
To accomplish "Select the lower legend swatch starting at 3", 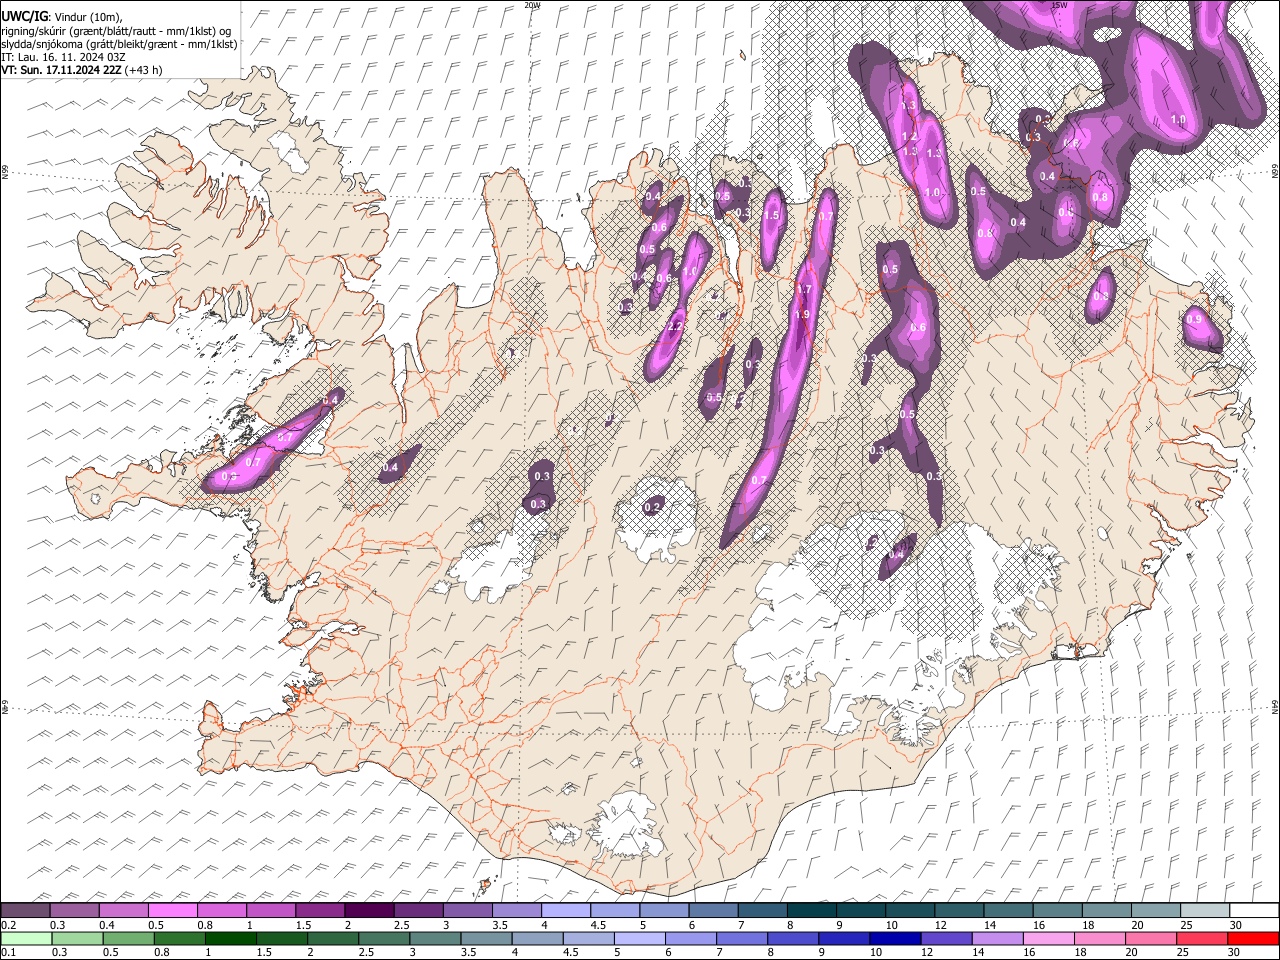I will pyautogui.click(x=434, y=938).
